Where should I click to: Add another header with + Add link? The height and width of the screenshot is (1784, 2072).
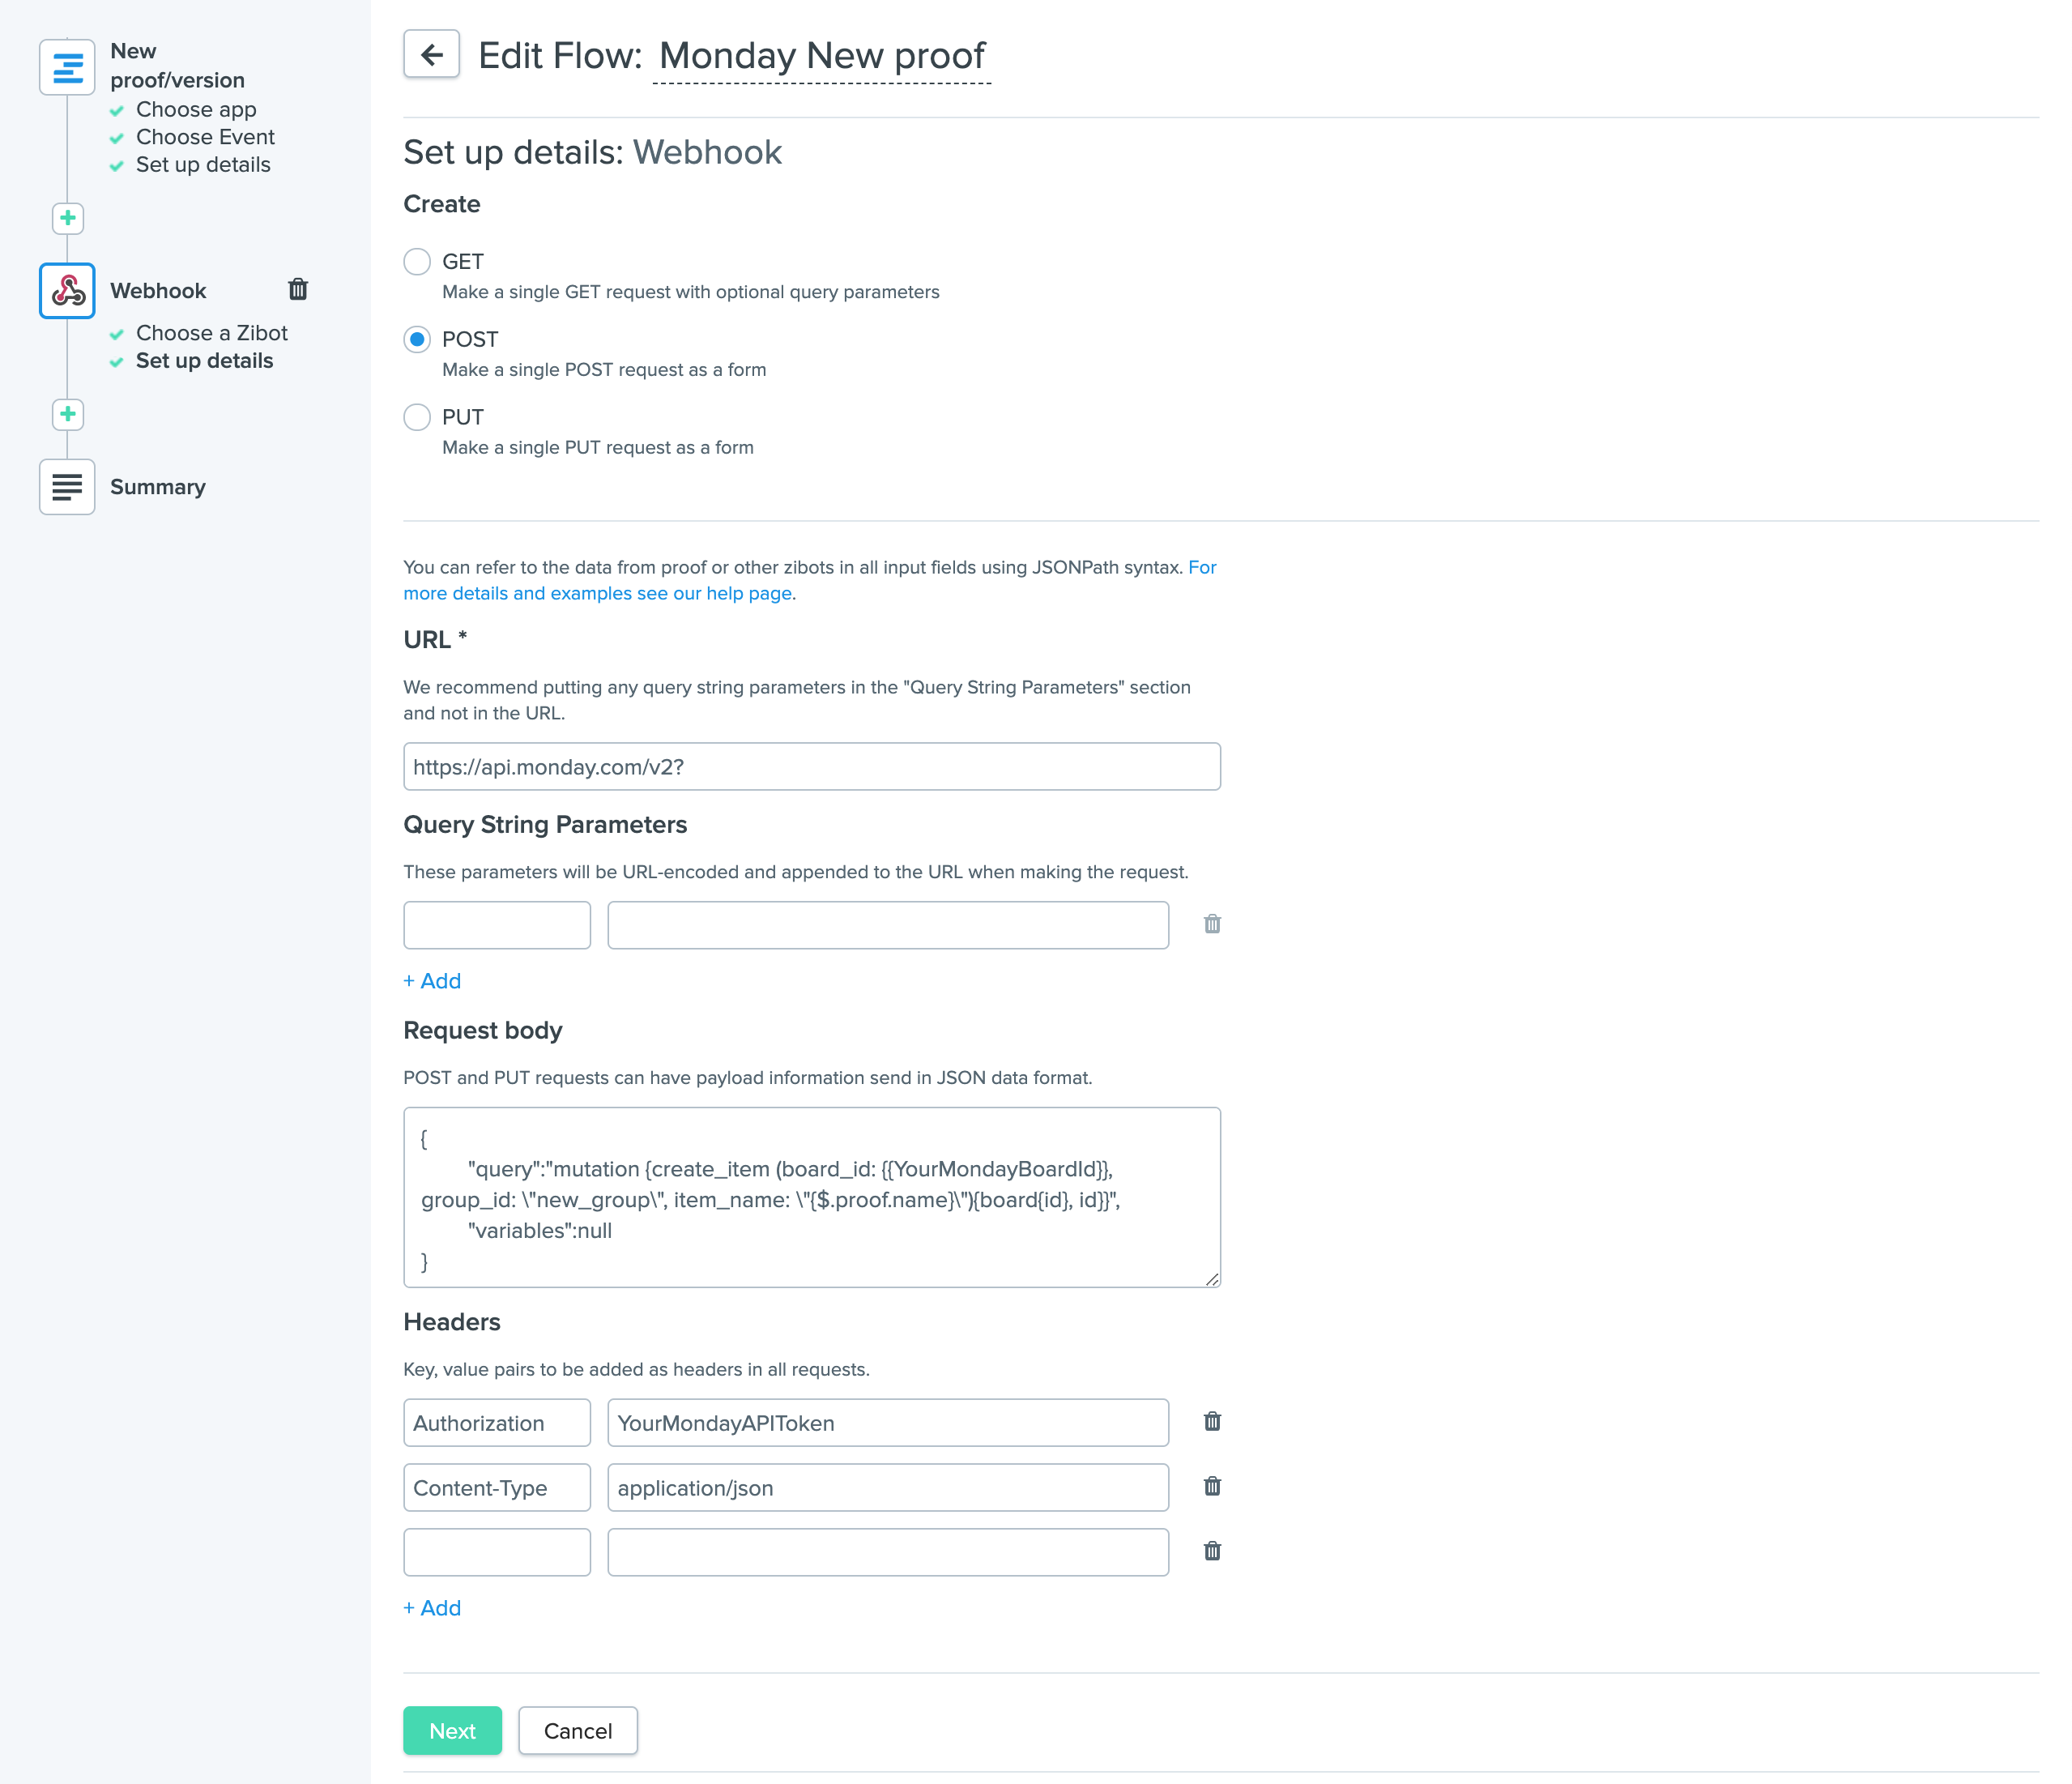coord(432,1608)
